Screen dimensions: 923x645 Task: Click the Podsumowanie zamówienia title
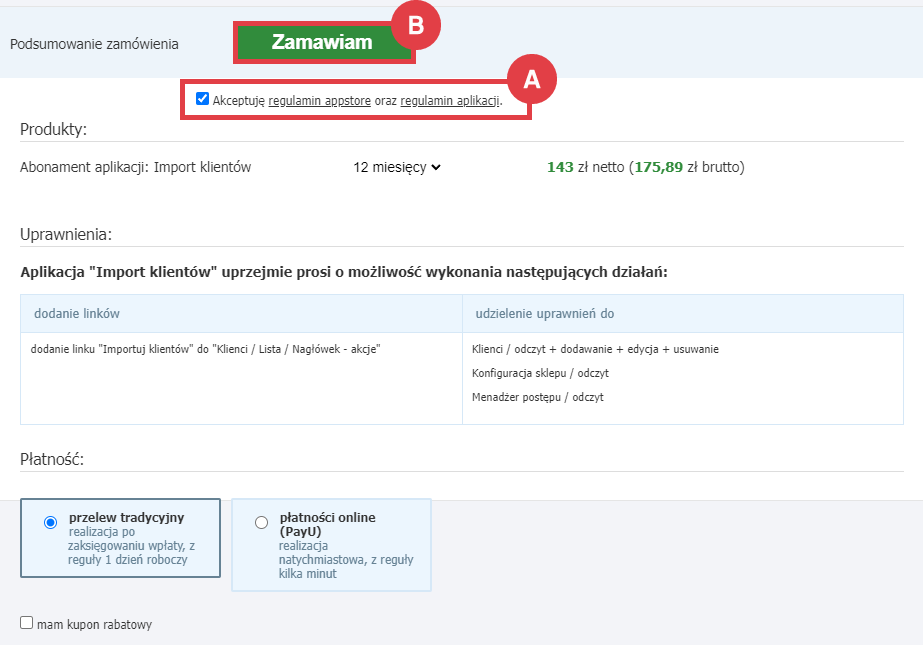click(94, 44)
